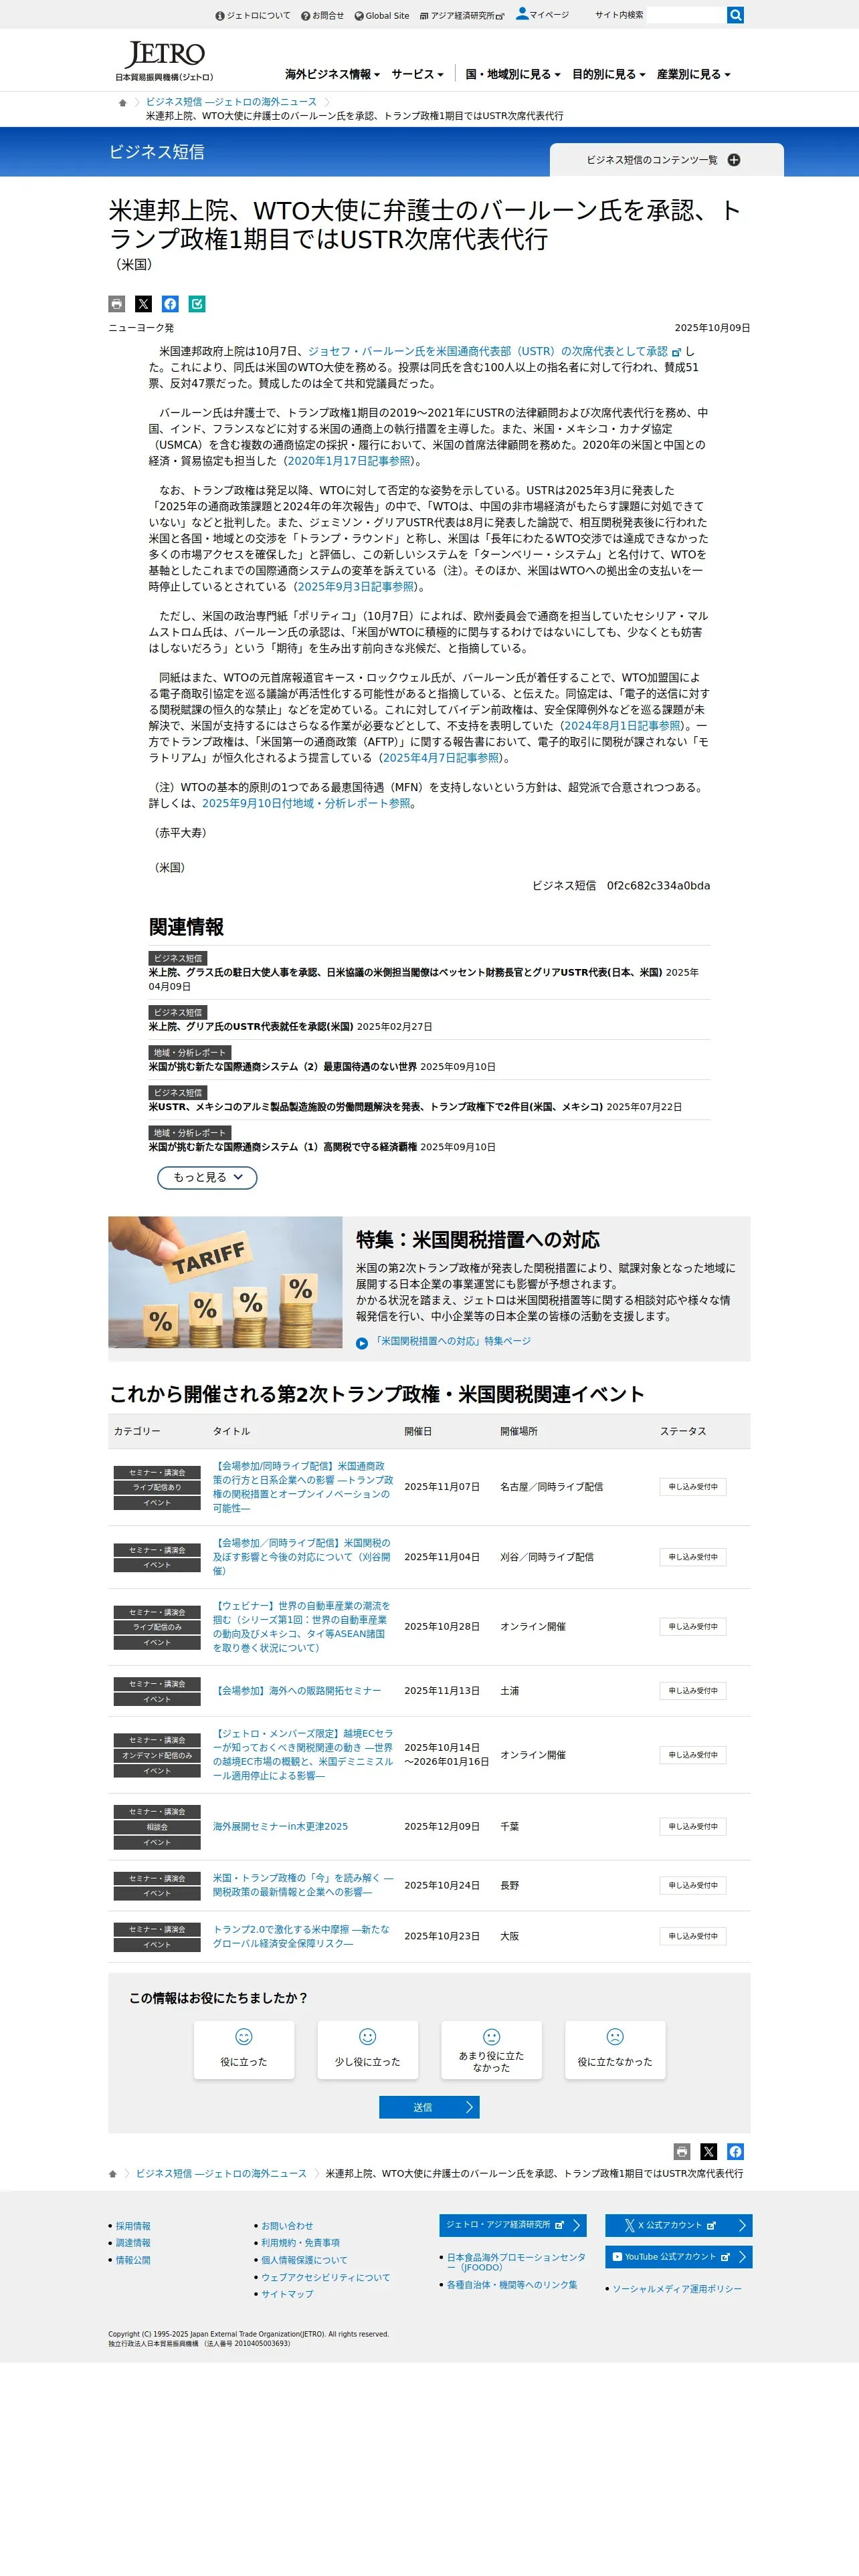Click the print icon below the article title
Viewport: 859px width, 2576px height.
117,304
